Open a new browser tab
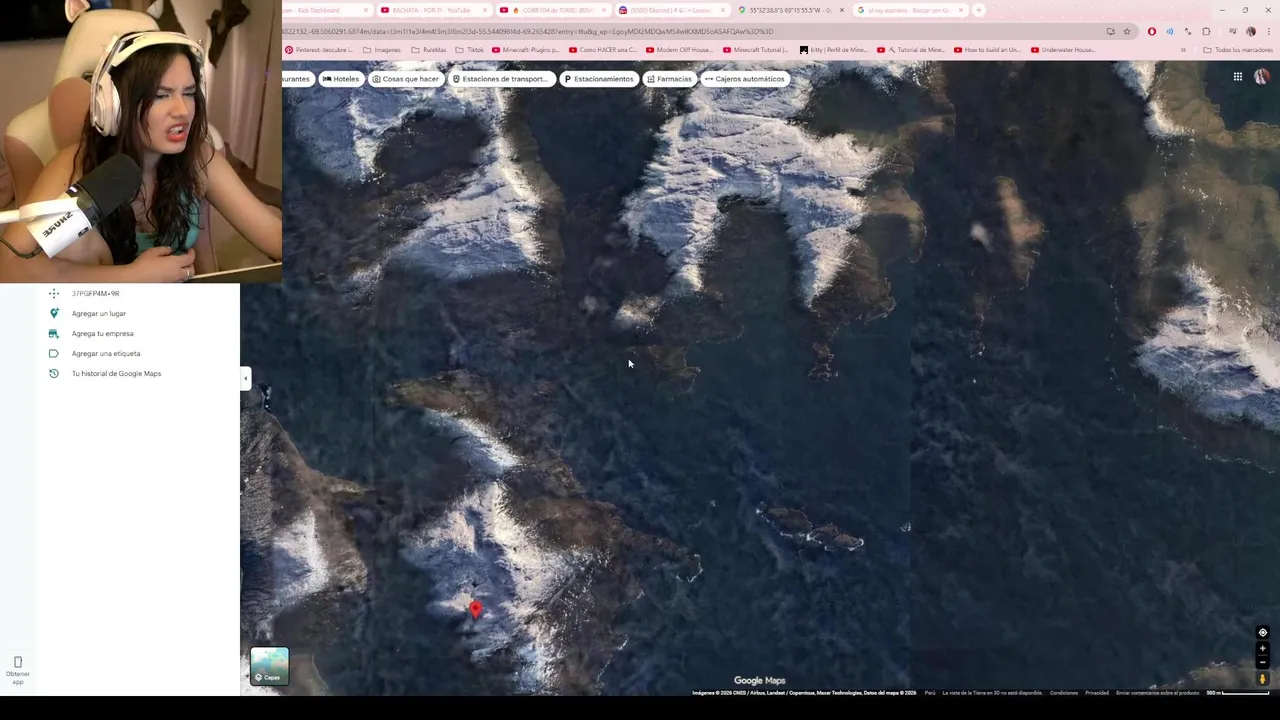This screenshot has width=1280, height=720. (980, 10)
